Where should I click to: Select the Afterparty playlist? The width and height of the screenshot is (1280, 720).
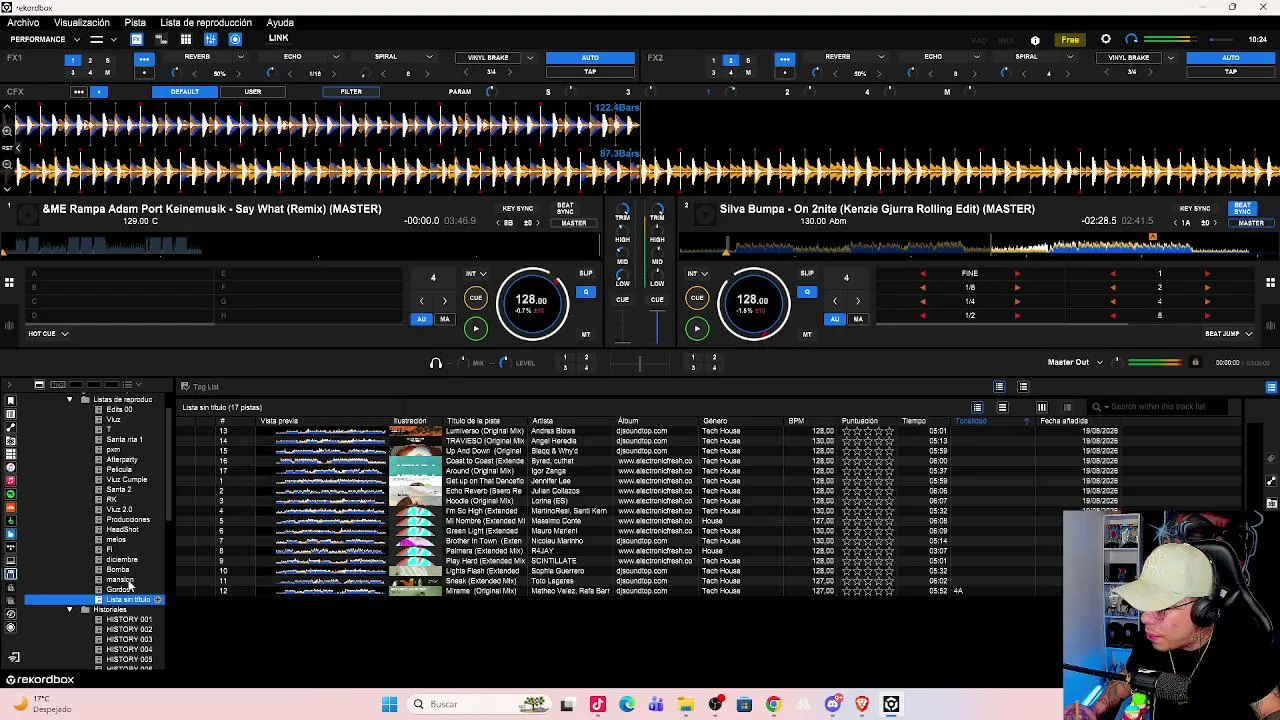(122, 460)
